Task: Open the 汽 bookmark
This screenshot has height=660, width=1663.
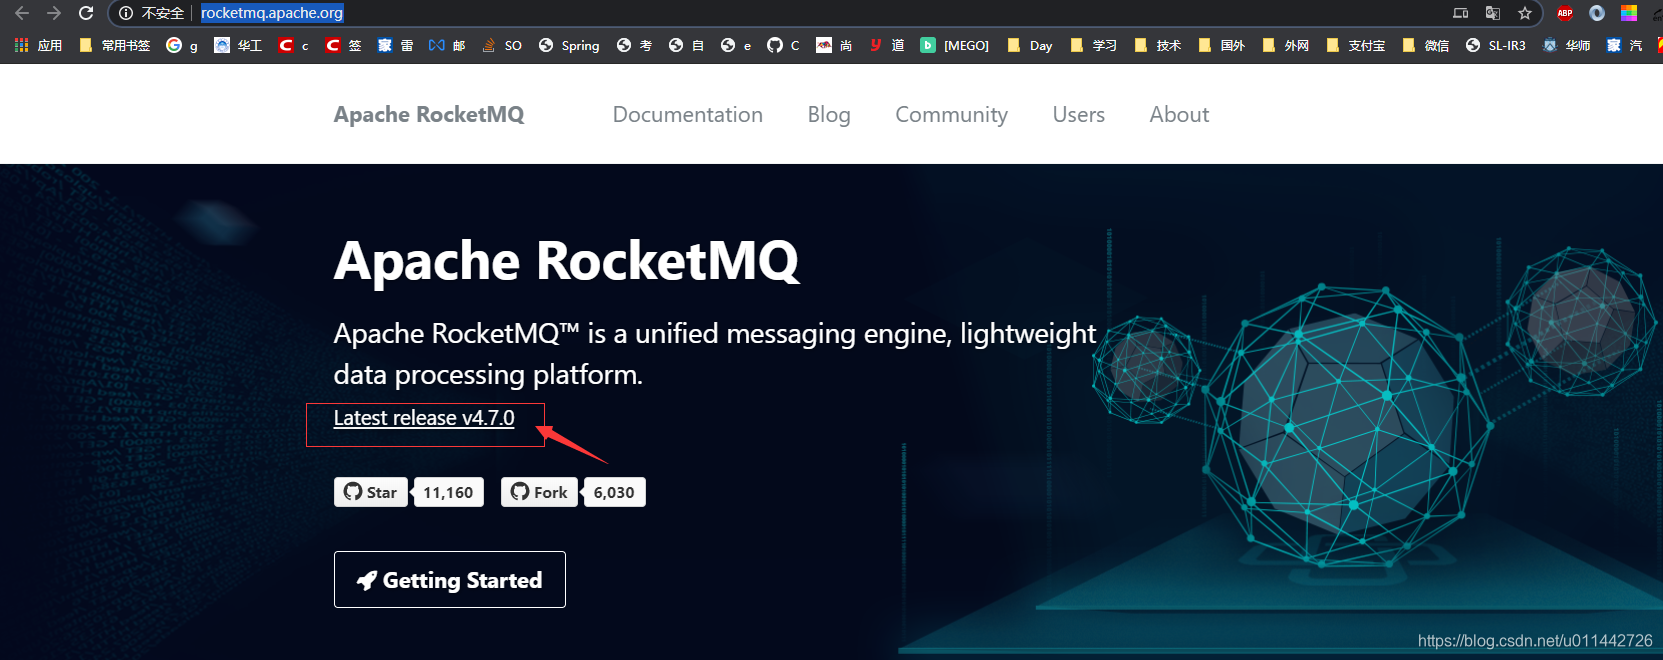Action: 1624,45
